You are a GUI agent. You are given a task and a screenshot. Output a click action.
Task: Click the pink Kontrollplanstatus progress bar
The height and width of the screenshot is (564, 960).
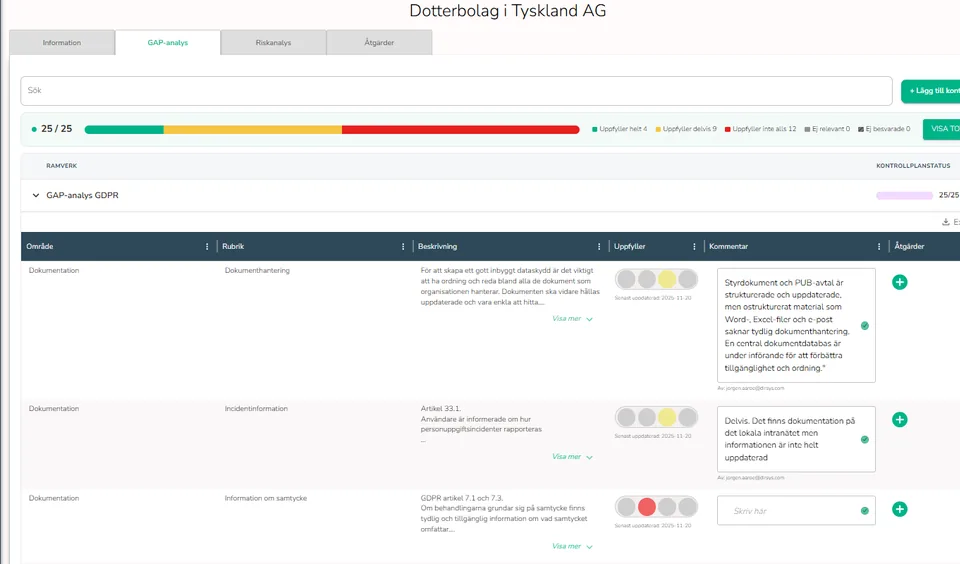click(x=904, y=195)
